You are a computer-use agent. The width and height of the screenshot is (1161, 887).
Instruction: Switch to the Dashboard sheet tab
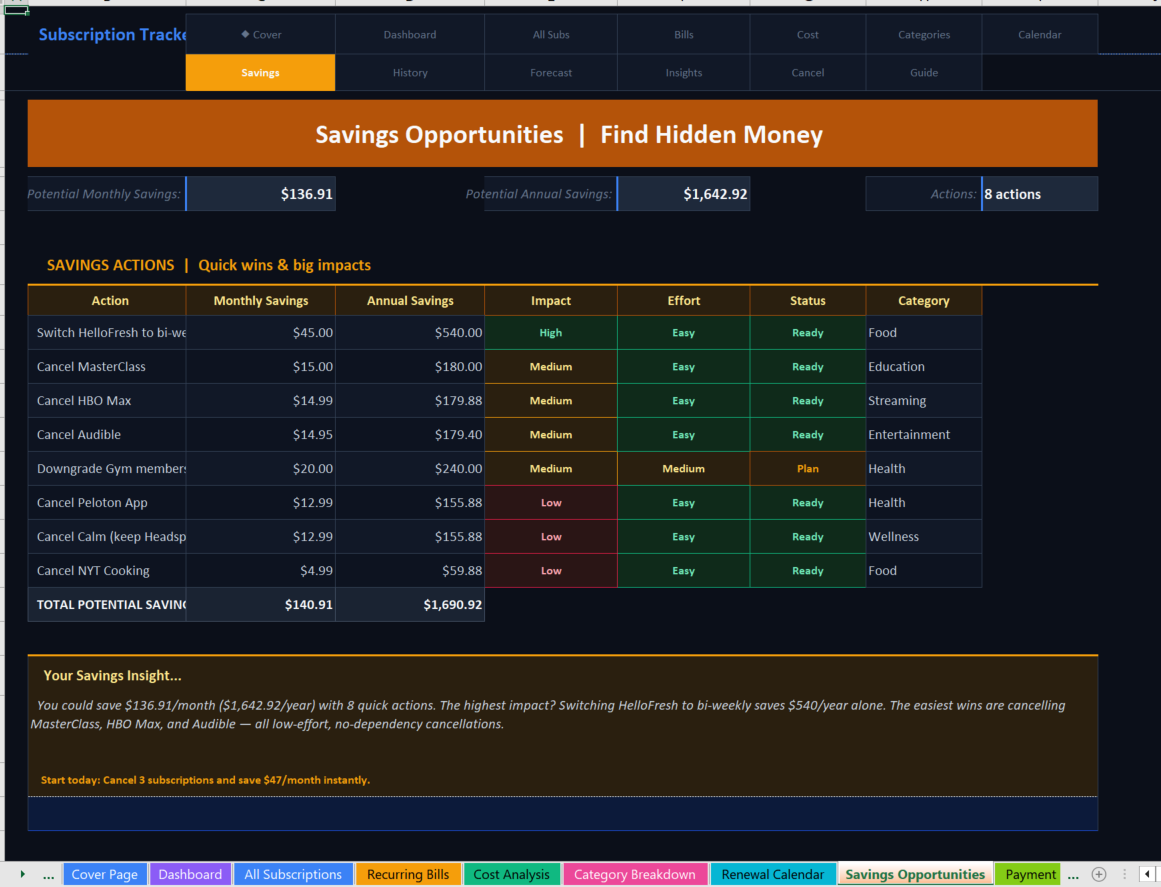[x=190, y=874]
